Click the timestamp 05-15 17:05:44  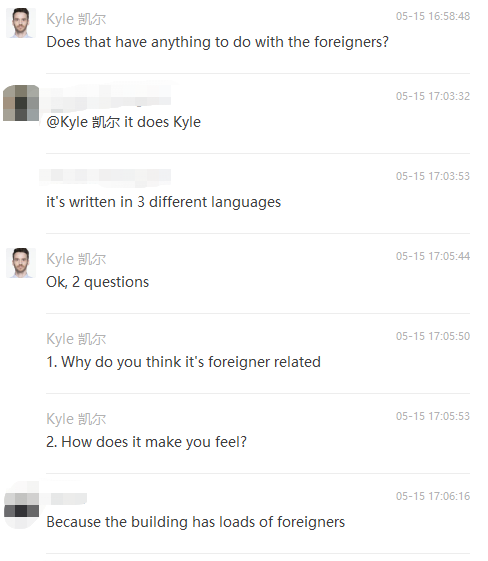coord(433,256)
